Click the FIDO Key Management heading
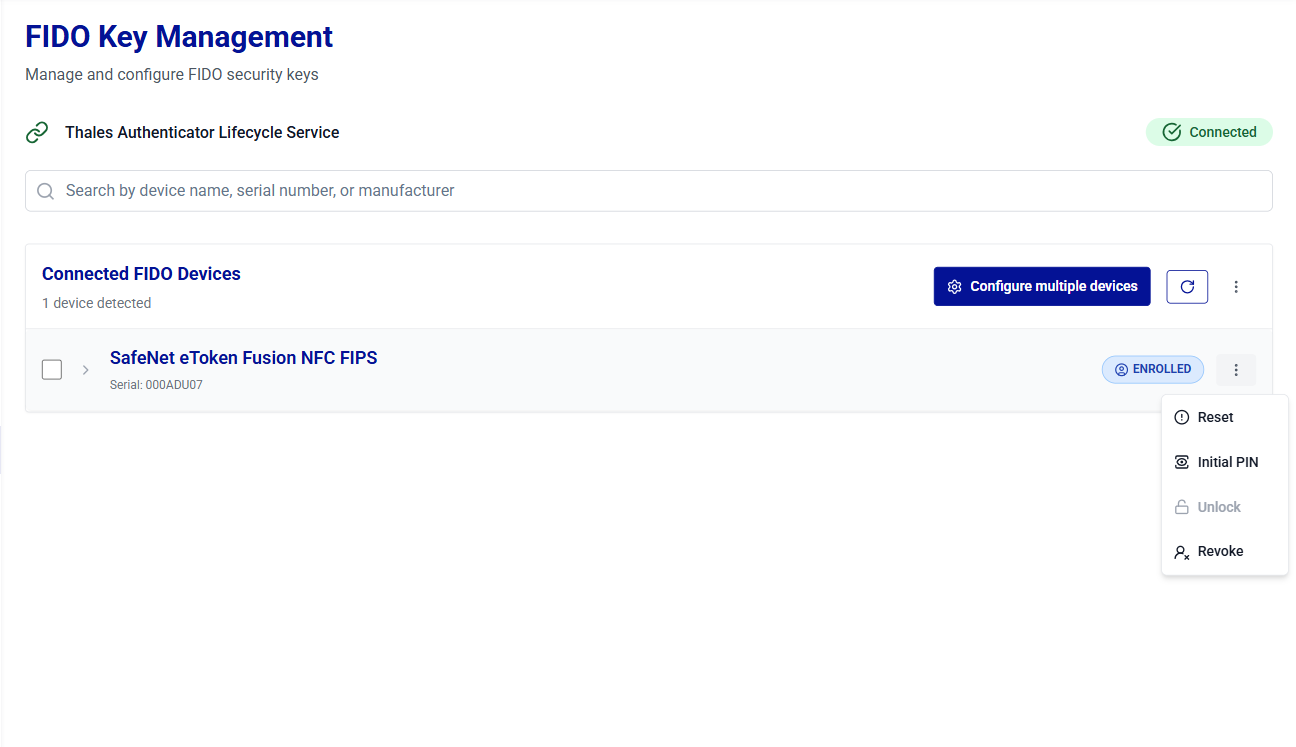This screenshot has height=747, width=1296. (179, 37)
